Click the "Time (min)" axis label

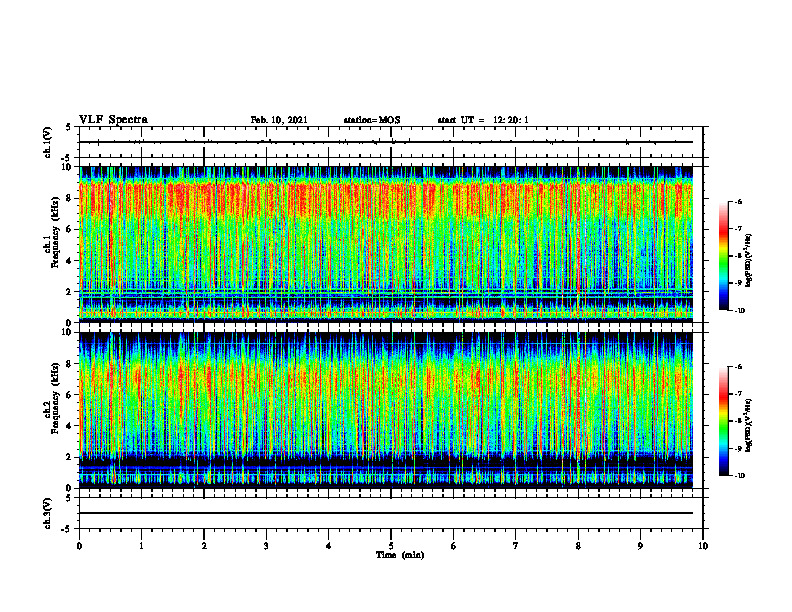400,555
